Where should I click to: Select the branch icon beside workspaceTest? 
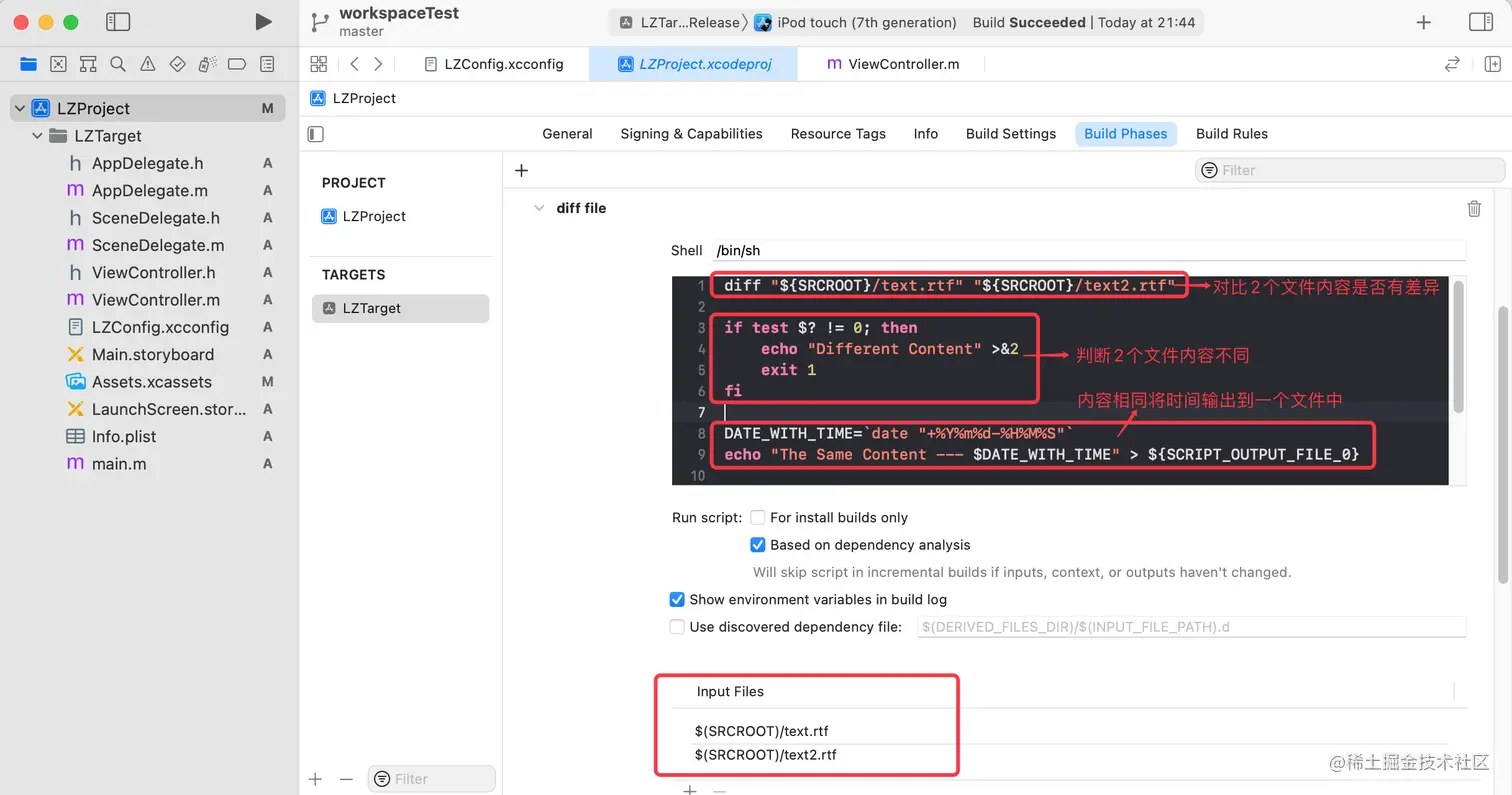tap(319, 22)
